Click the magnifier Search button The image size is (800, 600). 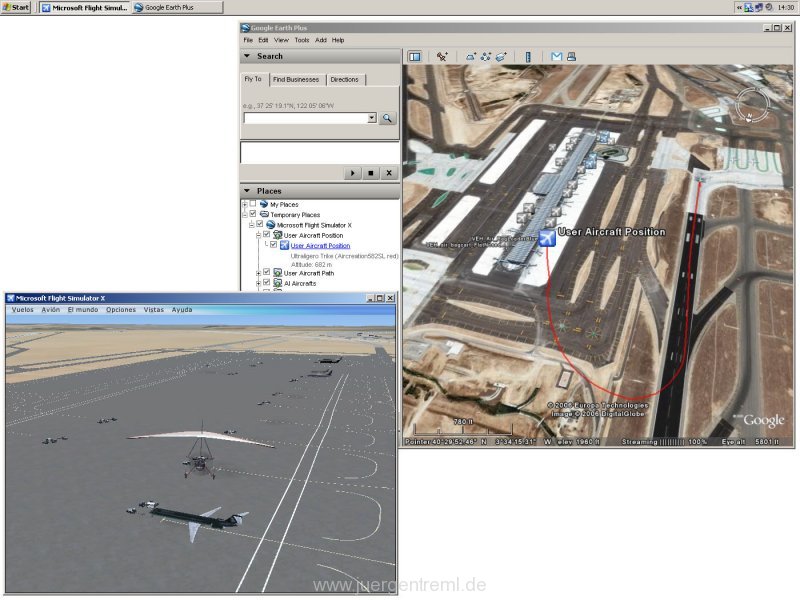pos(387,118)
